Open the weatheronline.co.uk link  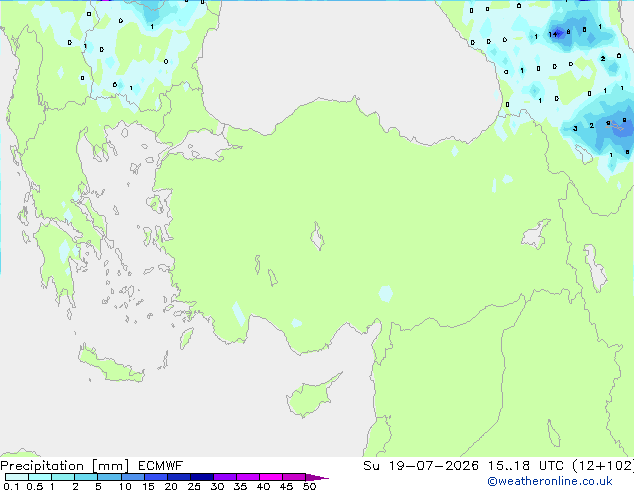coord(550,481)
